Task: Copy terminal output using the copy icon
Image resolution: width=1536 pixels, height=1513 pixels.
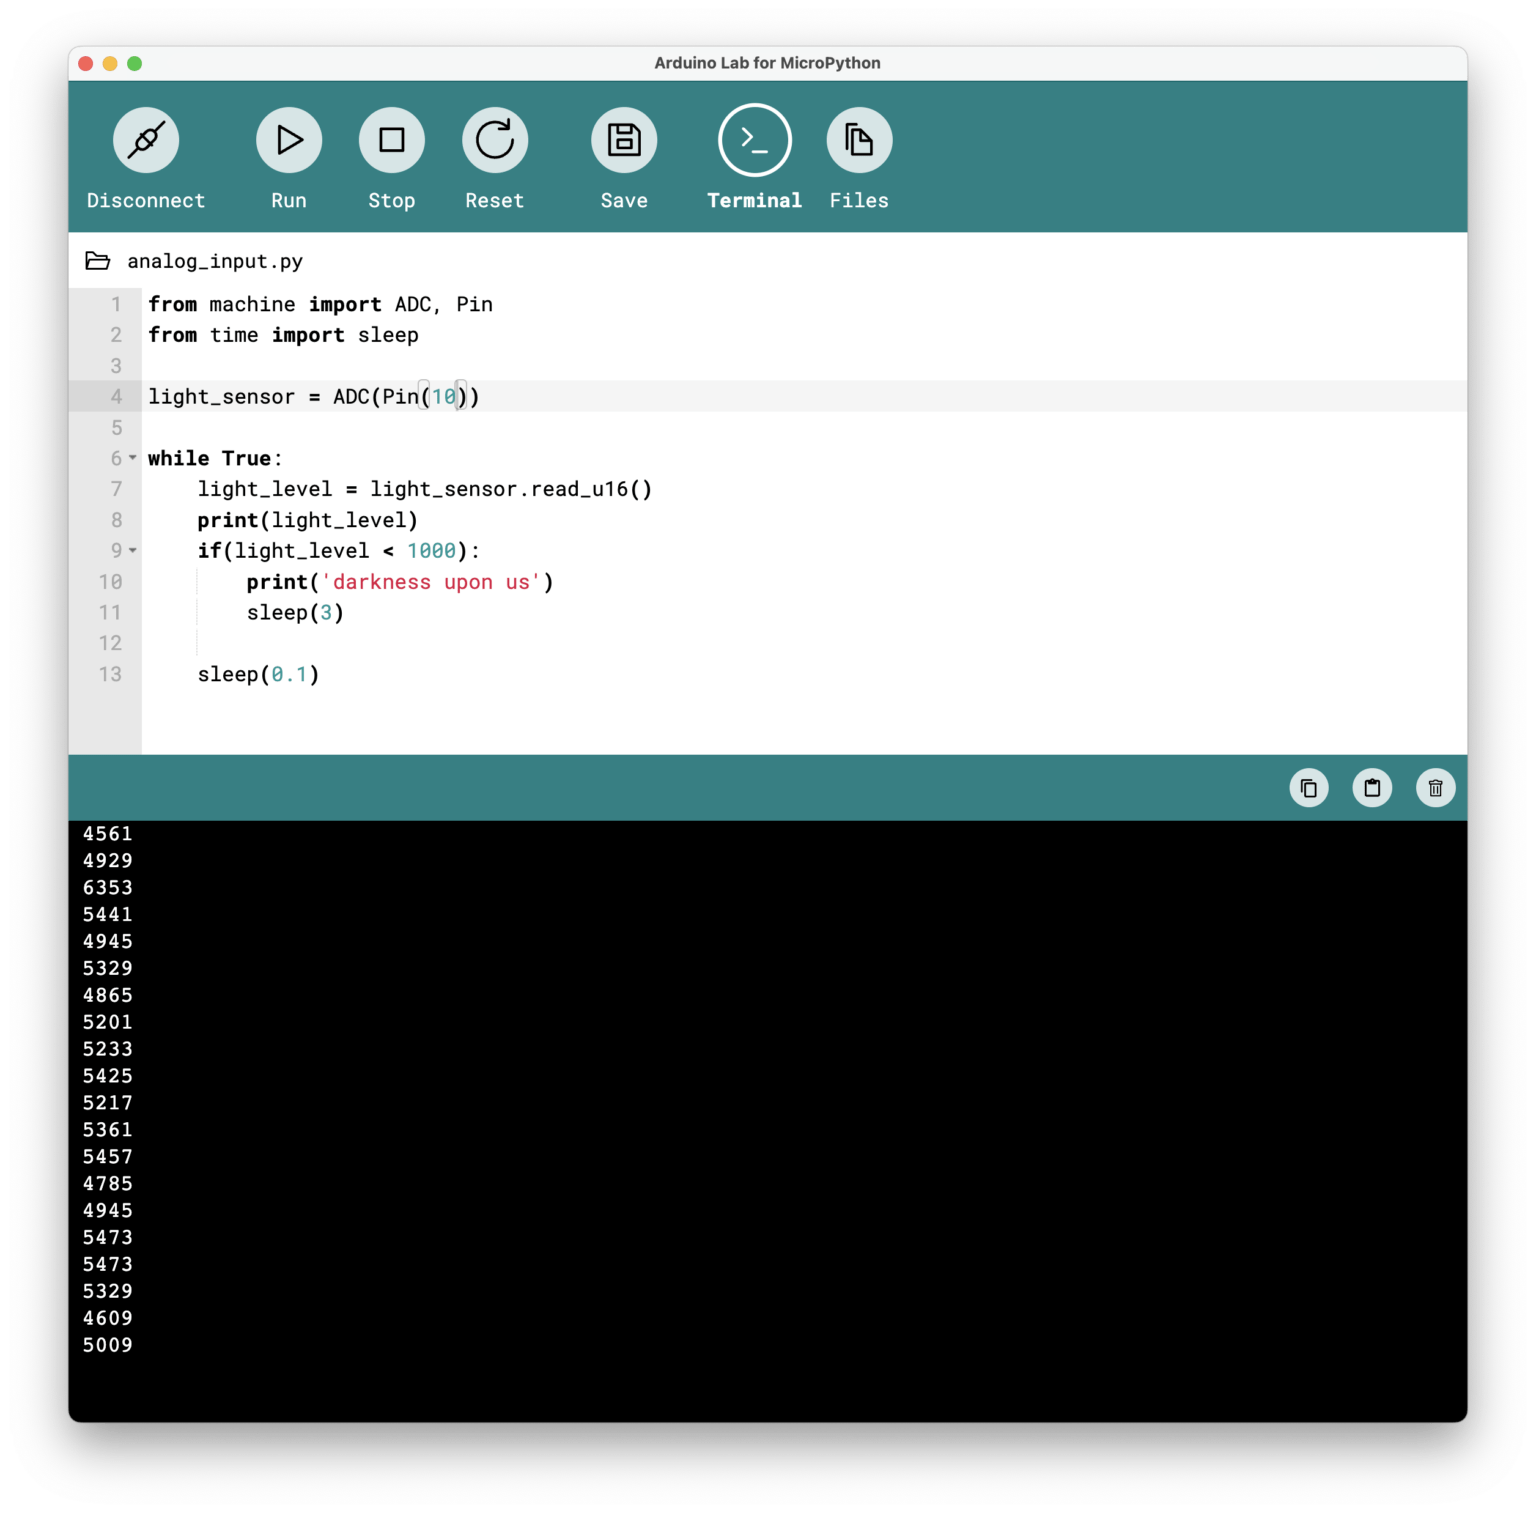Action: click(x=1309, y=787)
